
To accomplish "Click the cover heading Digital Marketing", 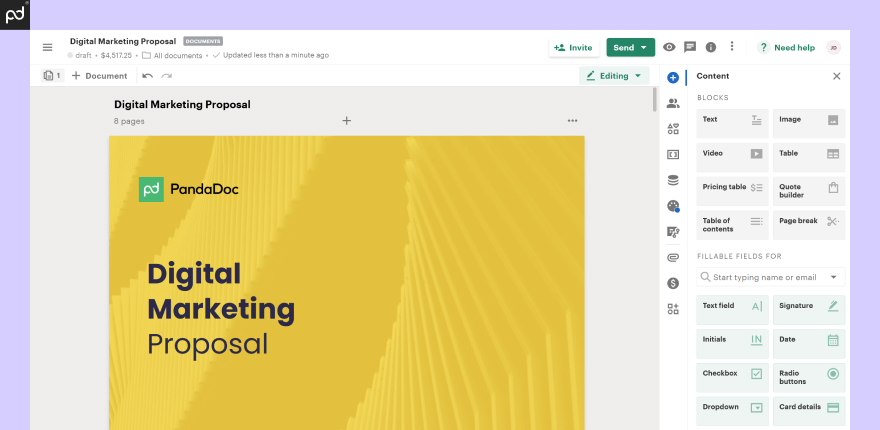I will tap(221, 291).
